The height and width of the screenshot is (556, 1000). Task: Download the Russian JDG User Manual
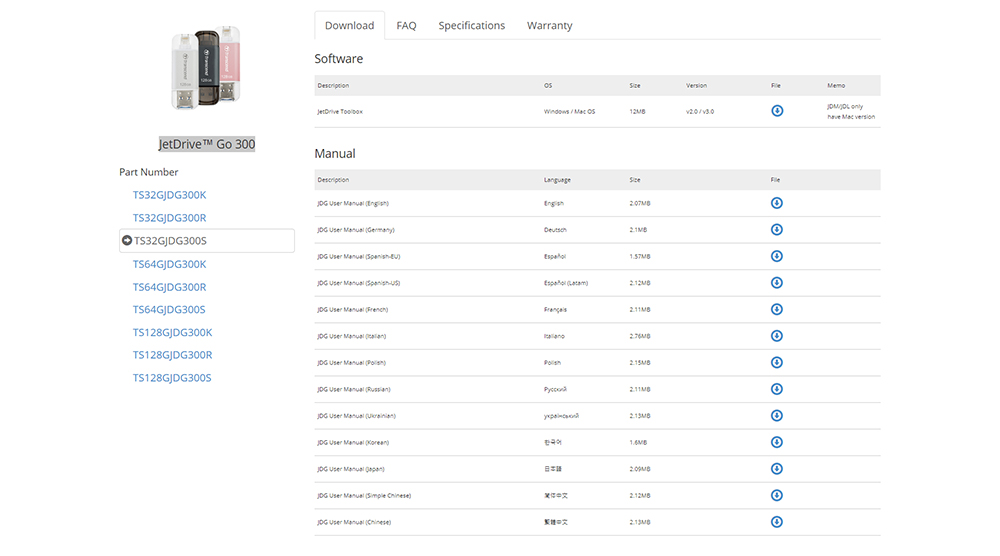click(777, 389)
